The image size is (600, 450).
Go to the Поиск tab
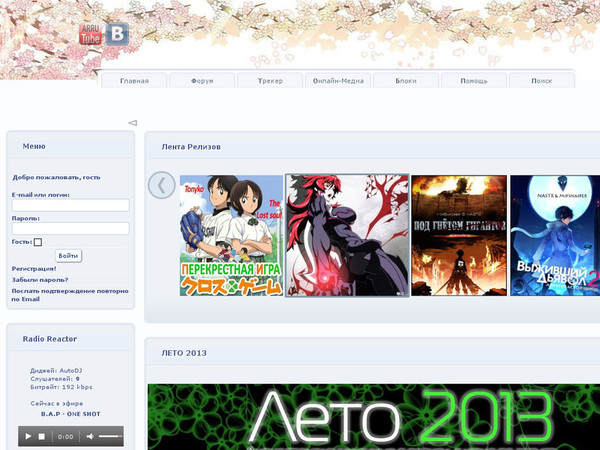pyautogui.click(x=542, y=81)
